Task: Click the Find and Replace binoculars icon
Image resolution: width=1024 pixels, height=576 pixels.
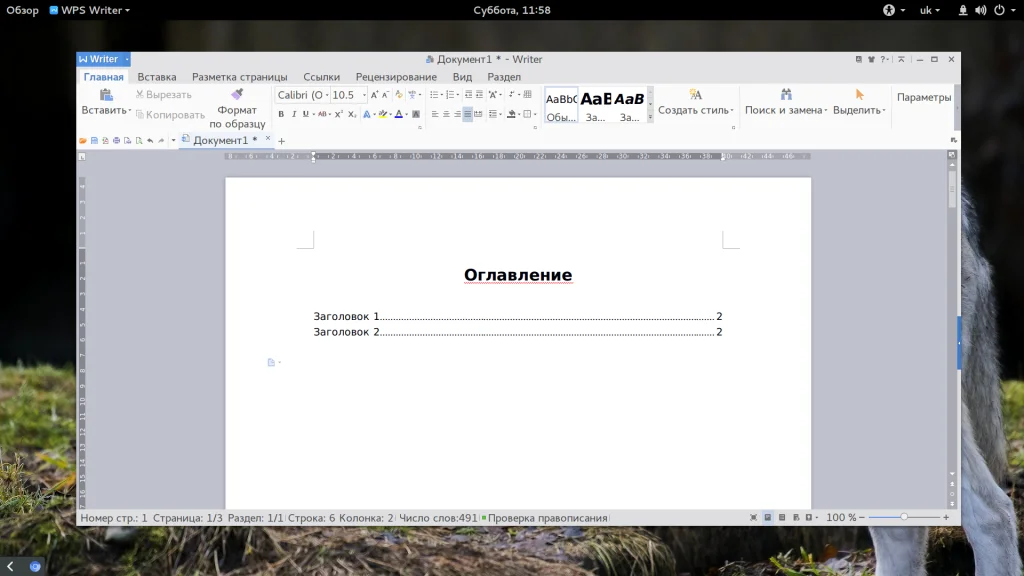Action: [786, 95]
